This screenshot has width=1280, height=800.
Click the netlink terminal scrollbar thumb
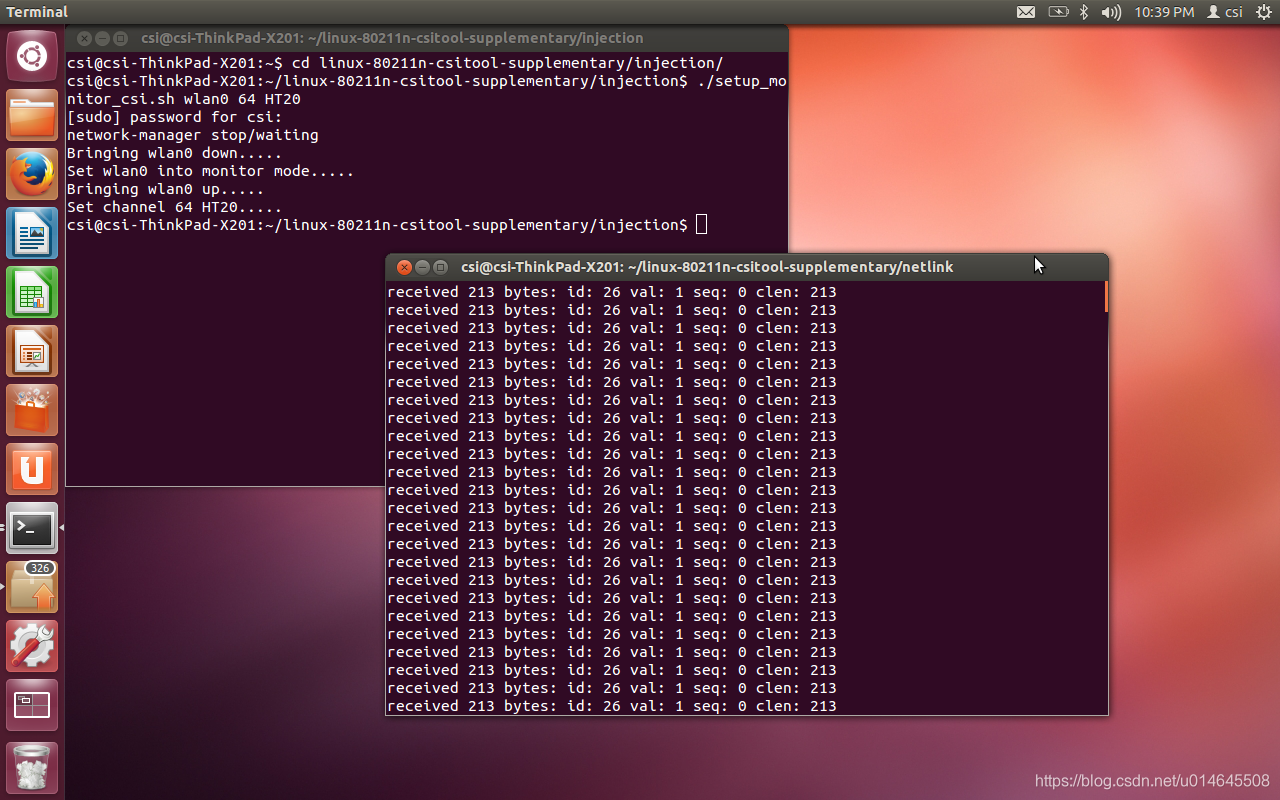point(1105,297)
